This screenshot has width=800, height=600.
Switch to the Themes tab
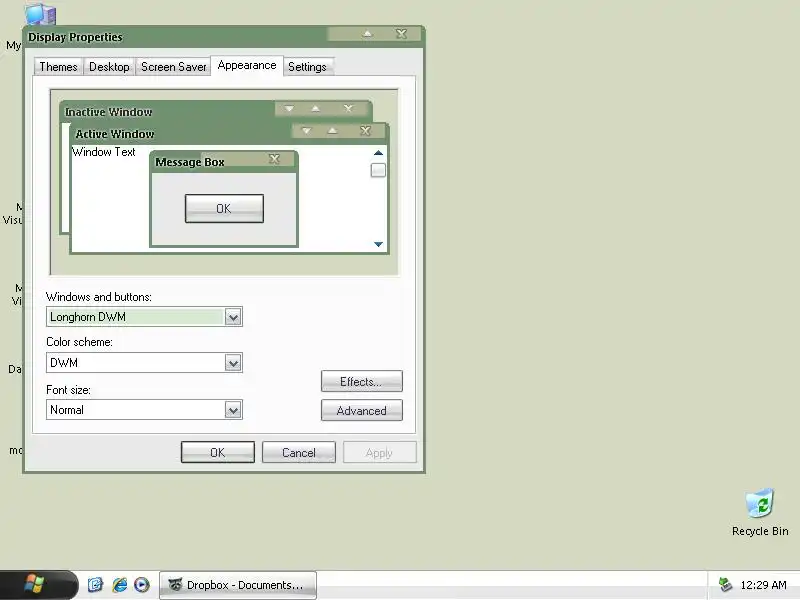(58, 67)
